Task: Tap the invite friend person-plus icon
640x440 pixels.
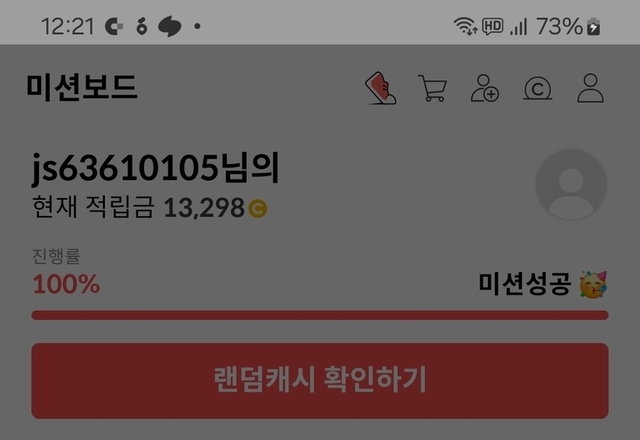Action: [484, 88]
